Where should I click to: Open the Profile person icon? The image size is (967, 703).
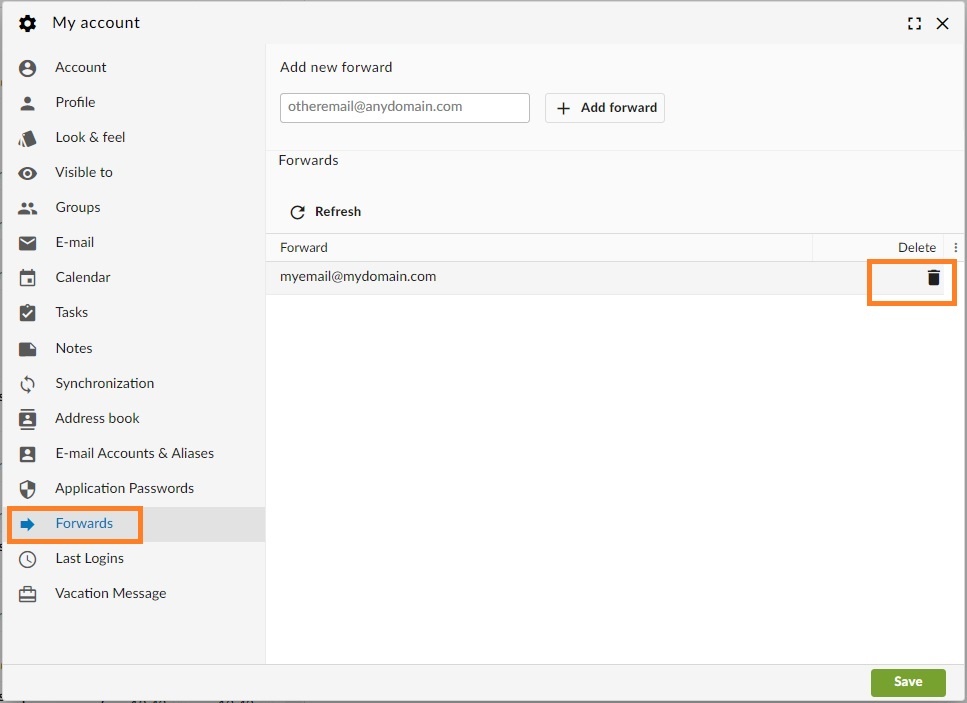click(x=27, y=103)
